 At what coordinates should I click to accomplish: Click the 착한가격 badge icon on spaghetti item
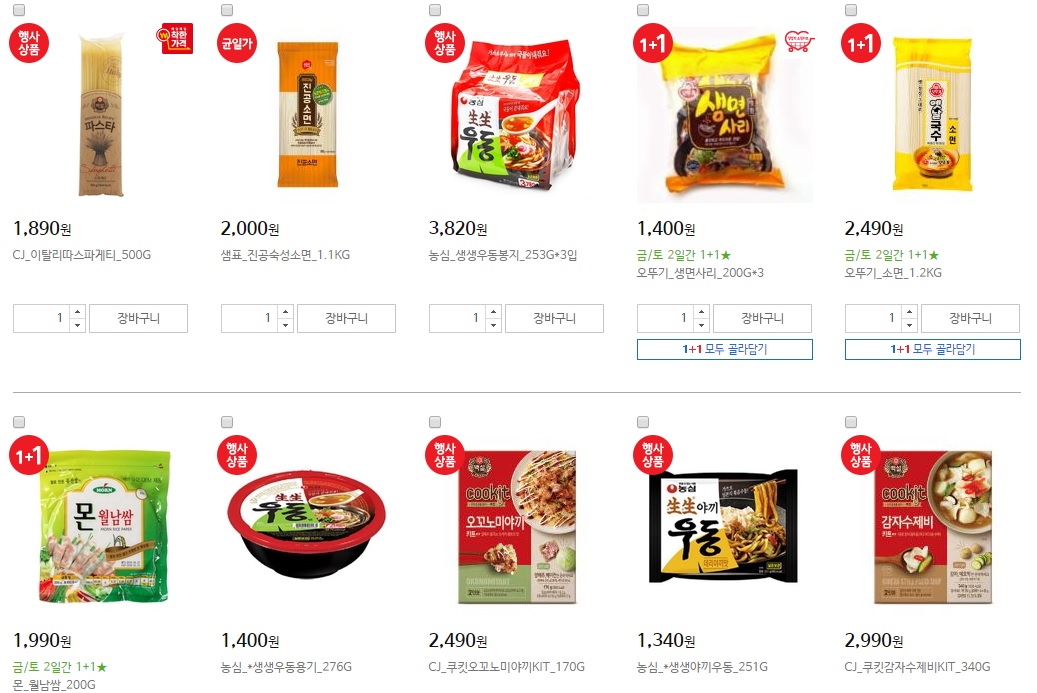[x=175, y=39]
